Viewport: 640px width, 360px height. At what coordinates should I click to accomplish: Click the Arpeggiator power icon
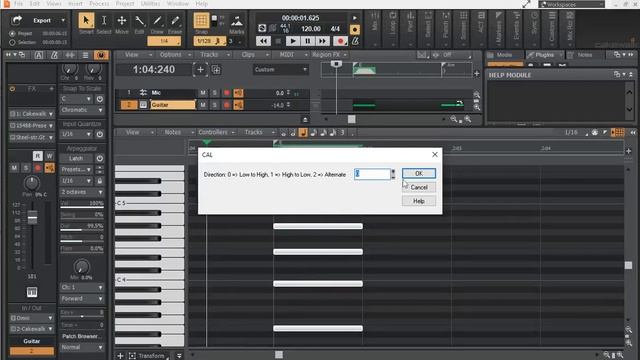pyautogui.click(x=100, y=158)
